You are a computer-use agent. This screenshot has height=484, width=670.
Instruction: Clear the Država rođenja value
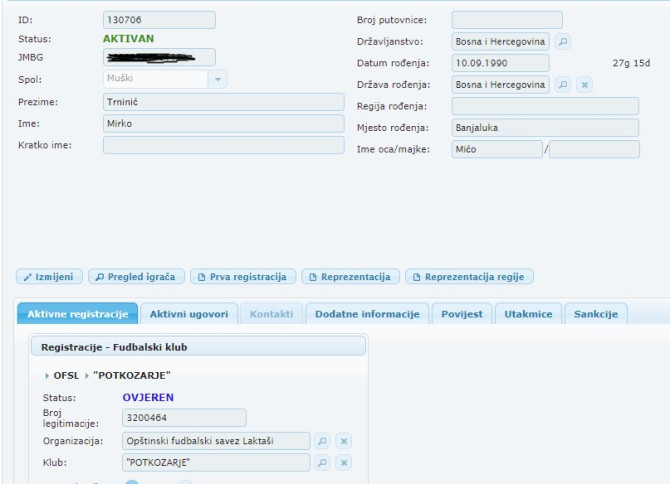(585, 84)
